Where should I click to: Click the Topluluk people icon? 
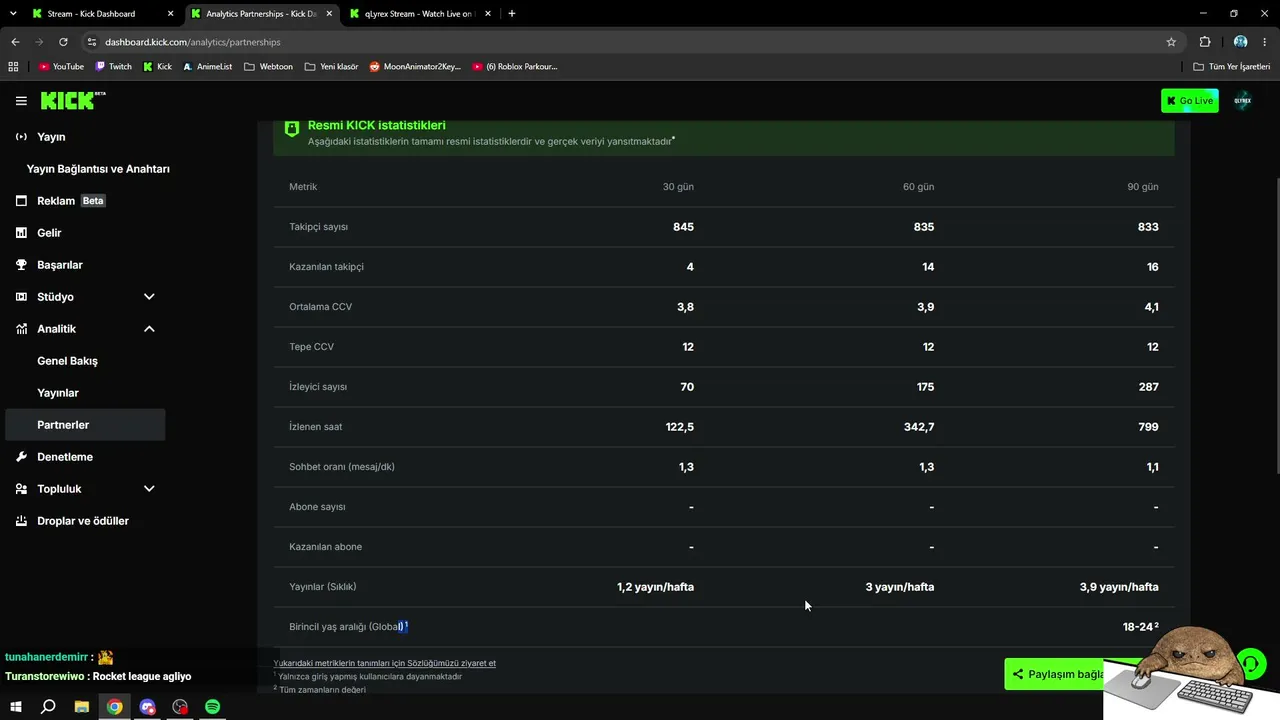21,489
